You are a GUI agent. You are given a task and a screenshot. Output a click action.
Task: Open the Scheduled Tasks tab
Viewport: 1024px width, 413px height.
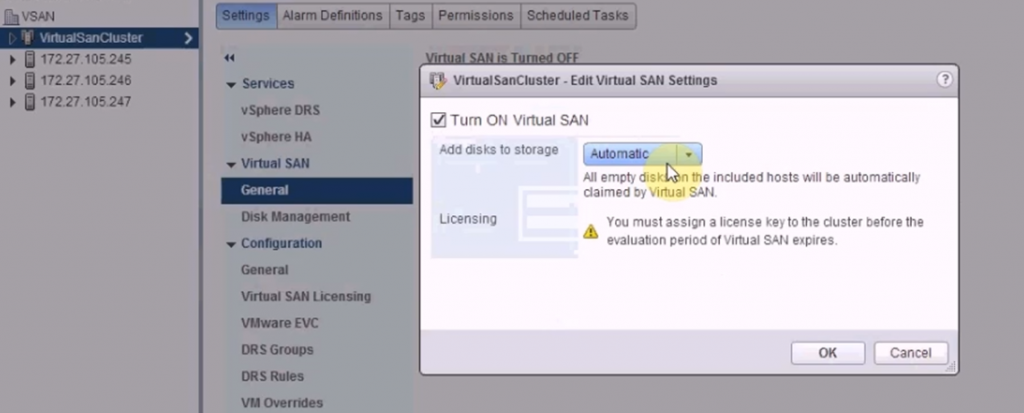[x=577, y=16]
